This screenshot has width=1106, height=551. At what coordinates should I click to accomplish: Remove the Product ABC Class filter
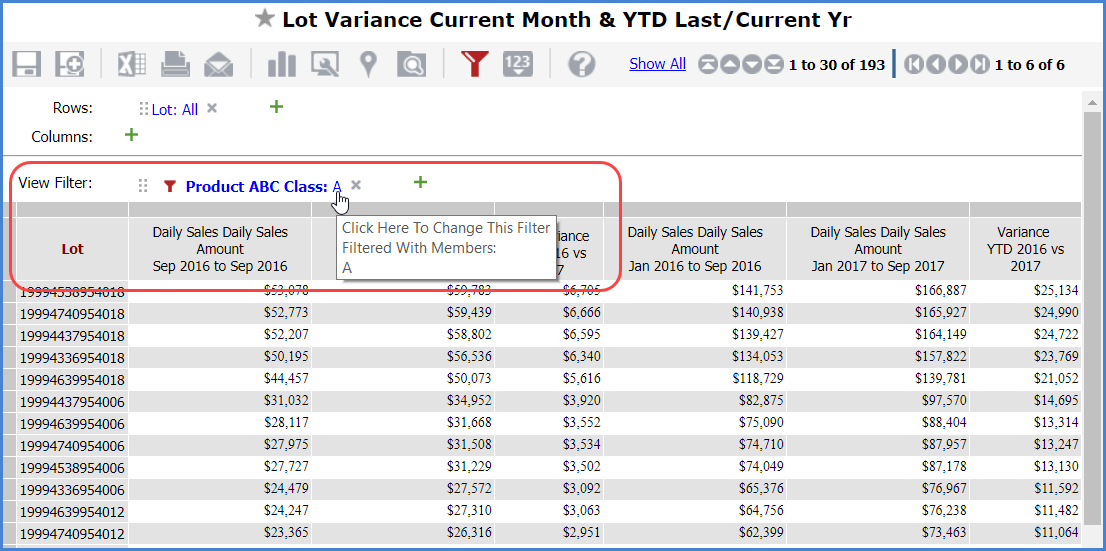coord(356,185)
